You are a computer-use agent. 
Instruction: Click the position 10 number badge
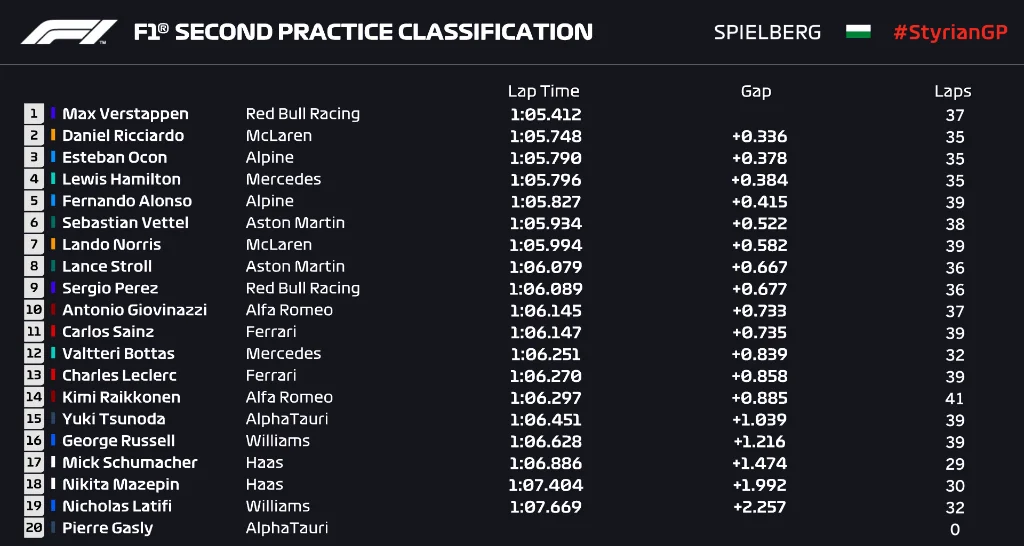pyautogui.click(x=35, y=310)
